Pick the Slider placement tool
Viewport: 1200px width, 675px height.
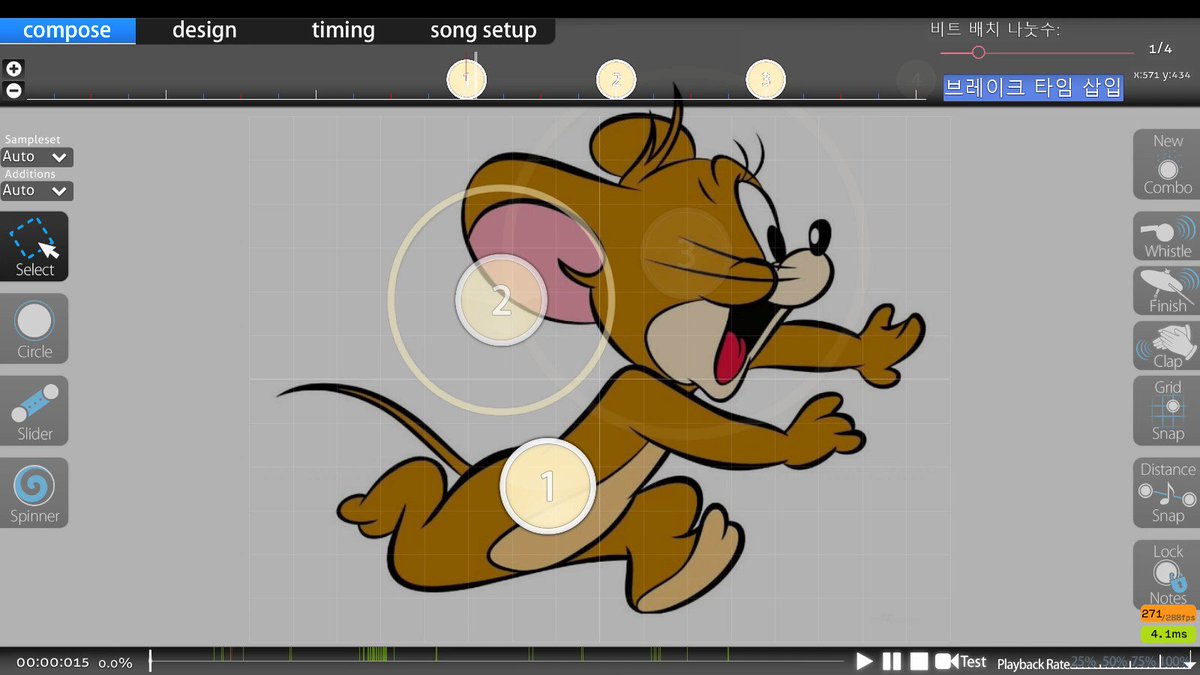pyautogui.click(x=34, y=410)
